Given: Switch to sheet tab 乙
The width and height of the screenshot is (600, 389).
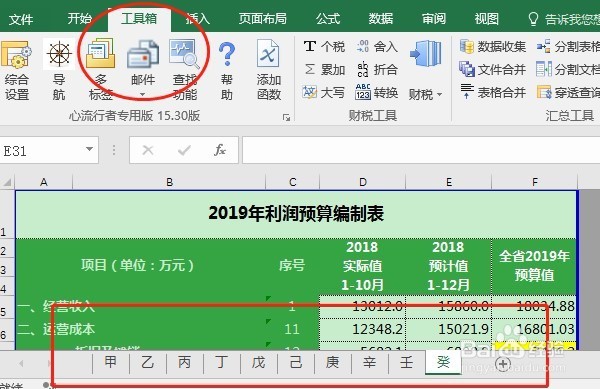Looking at the screenshot, I should (148, 362).
